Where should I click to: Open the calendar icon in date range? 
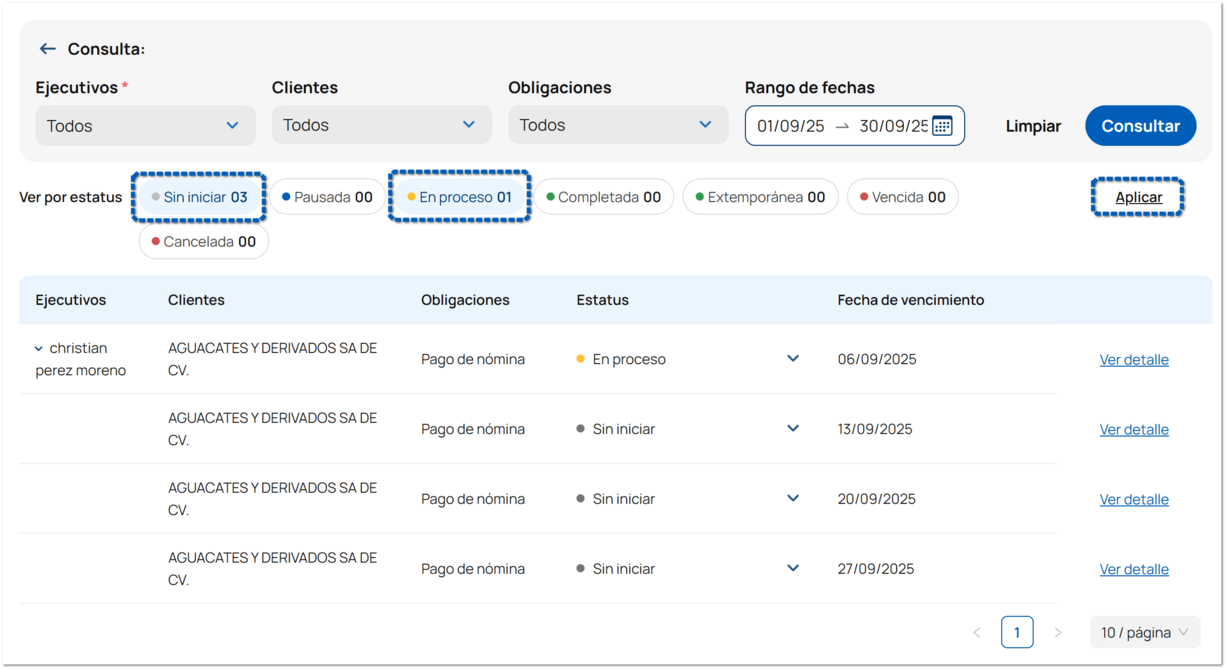coord(942,126)
